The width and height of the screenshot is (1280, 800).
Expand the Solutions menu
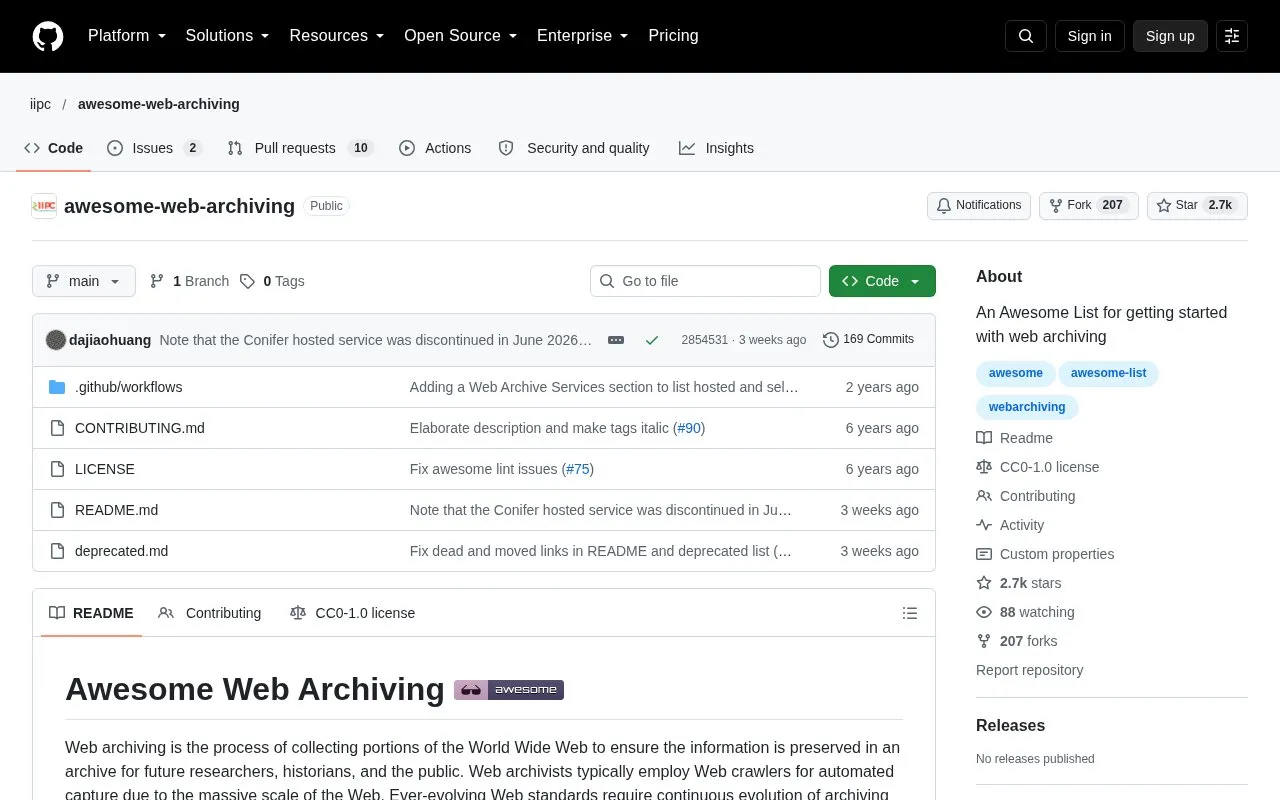coord(228,36)
